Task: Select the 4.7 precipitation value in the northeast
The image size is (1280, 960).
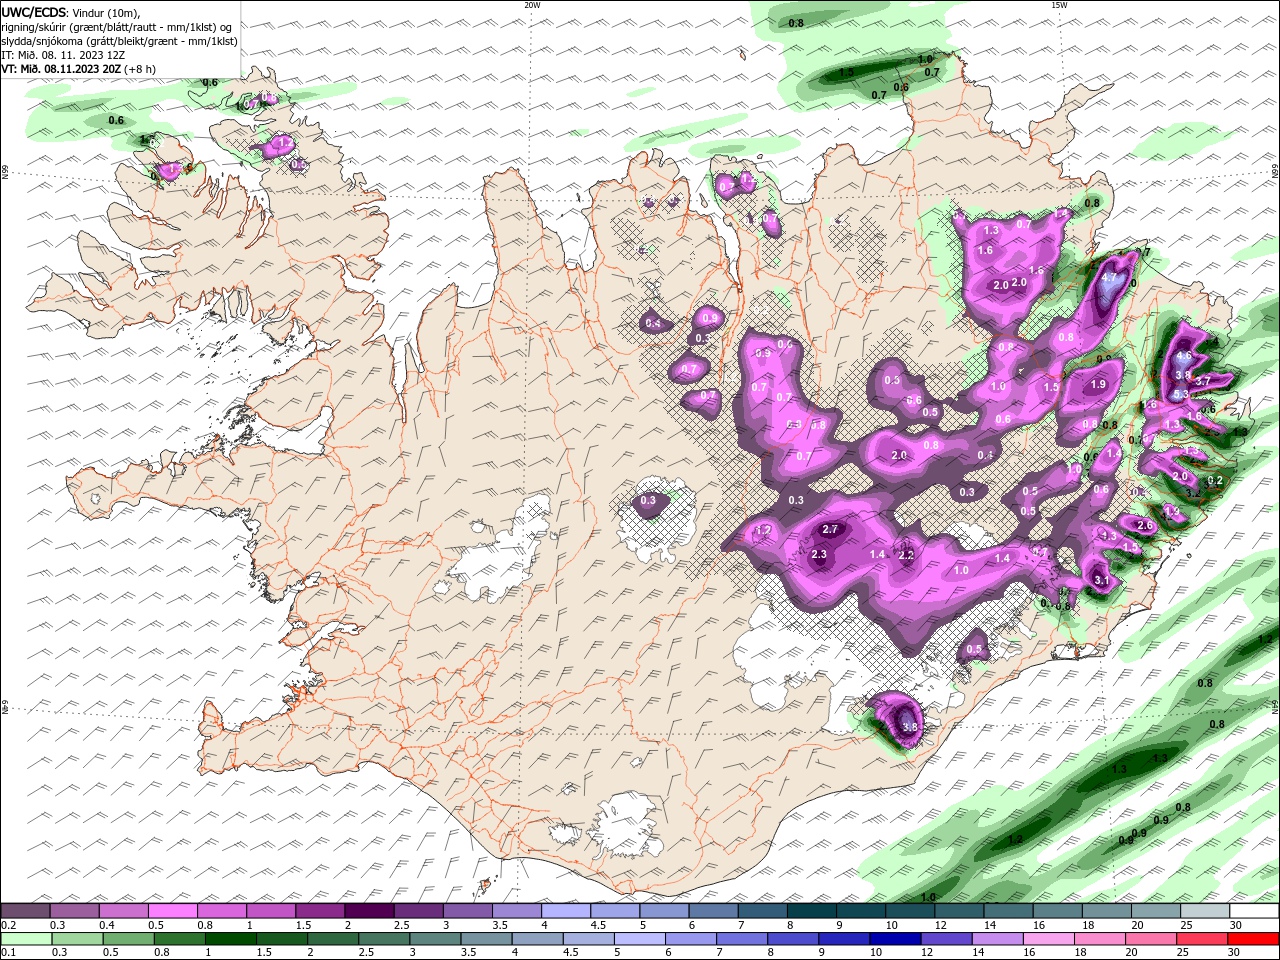Action: coord(1109,279)
